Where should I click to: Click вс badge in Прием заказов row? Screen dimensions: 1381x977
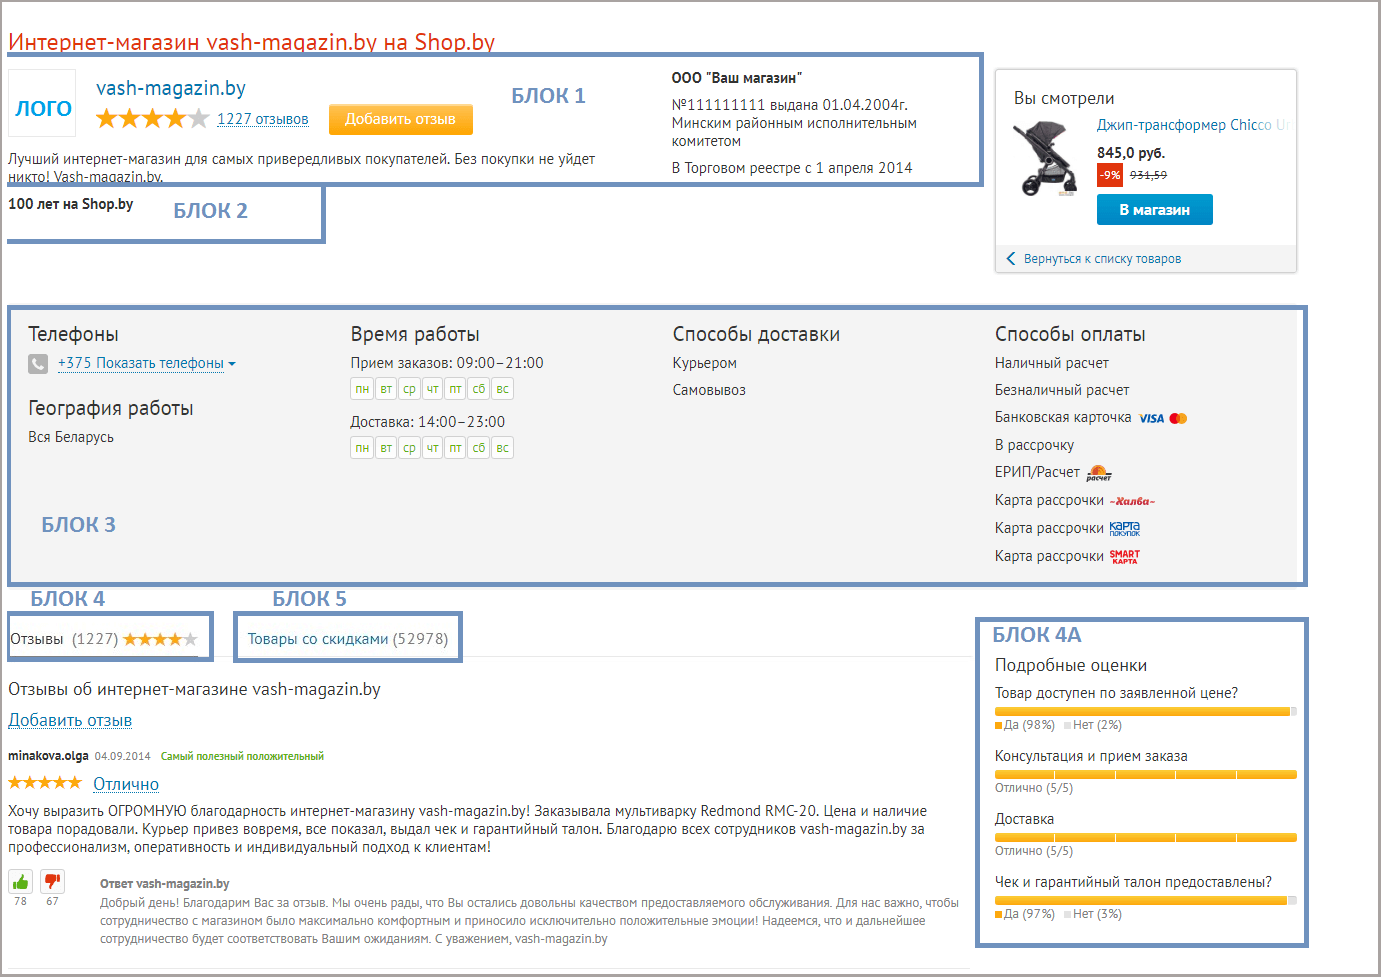coord(503,389)
